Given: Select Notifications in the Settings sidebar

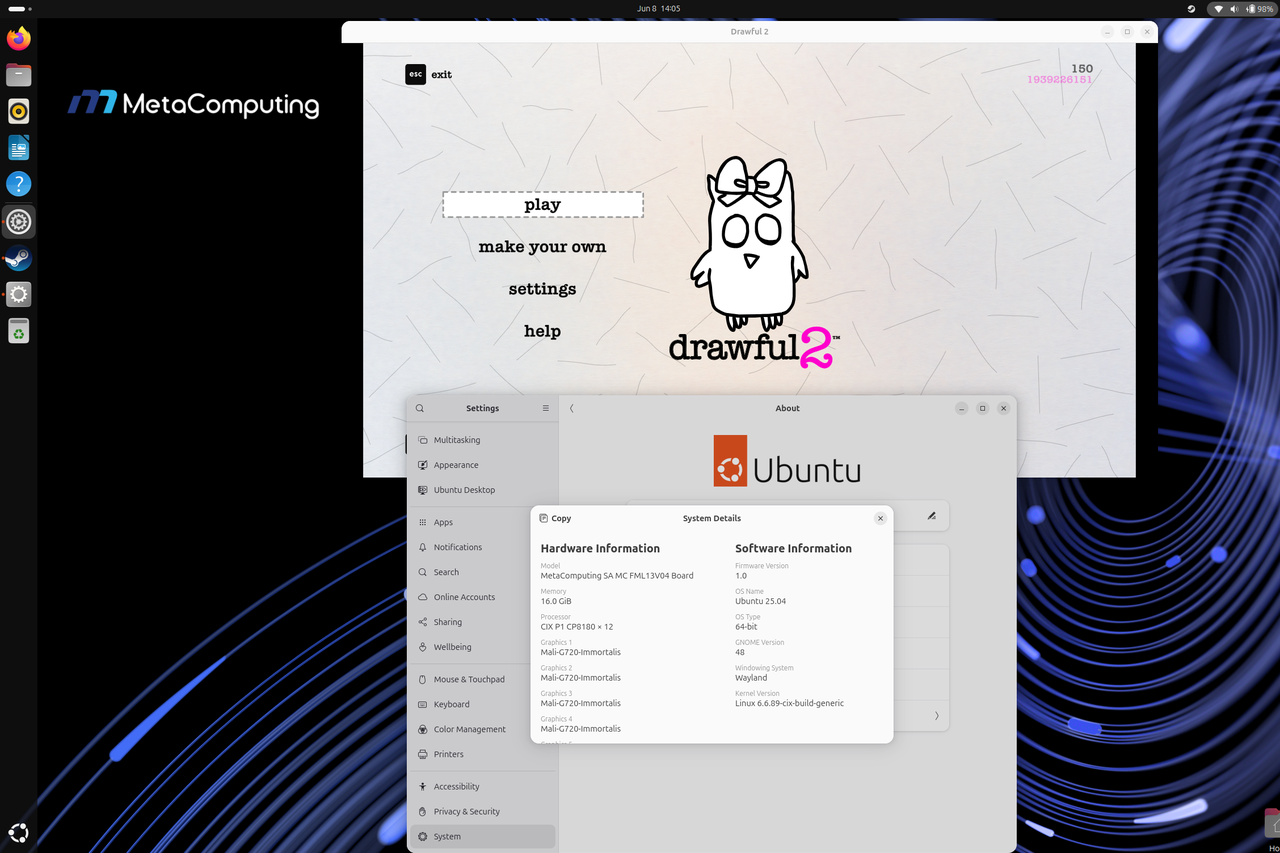Looking at the screenshot, I should pyautogui.click(x=482, y=547).
